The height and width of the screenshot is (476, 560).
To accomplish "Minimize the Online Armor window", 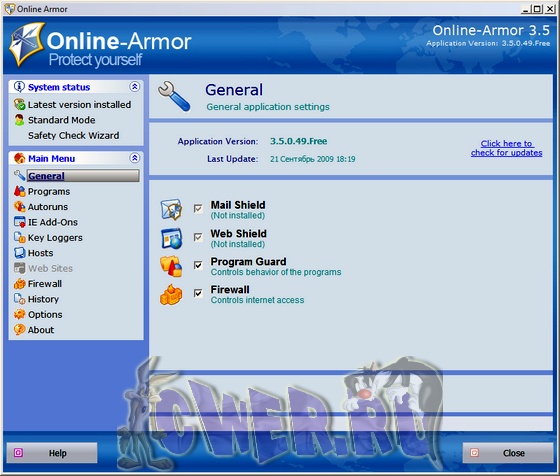I will [x=525, y=9].
